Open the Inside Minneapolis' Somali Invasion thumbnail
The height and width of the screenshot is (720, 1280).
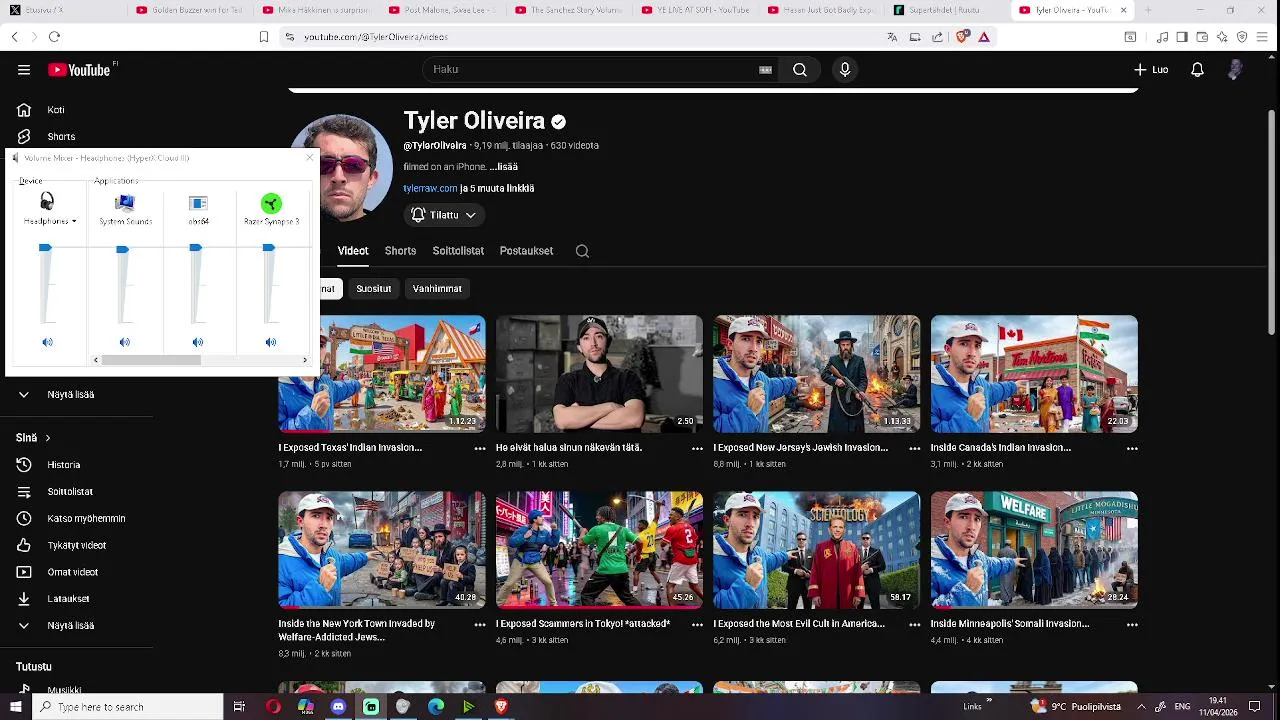[x=1034, y=550]
